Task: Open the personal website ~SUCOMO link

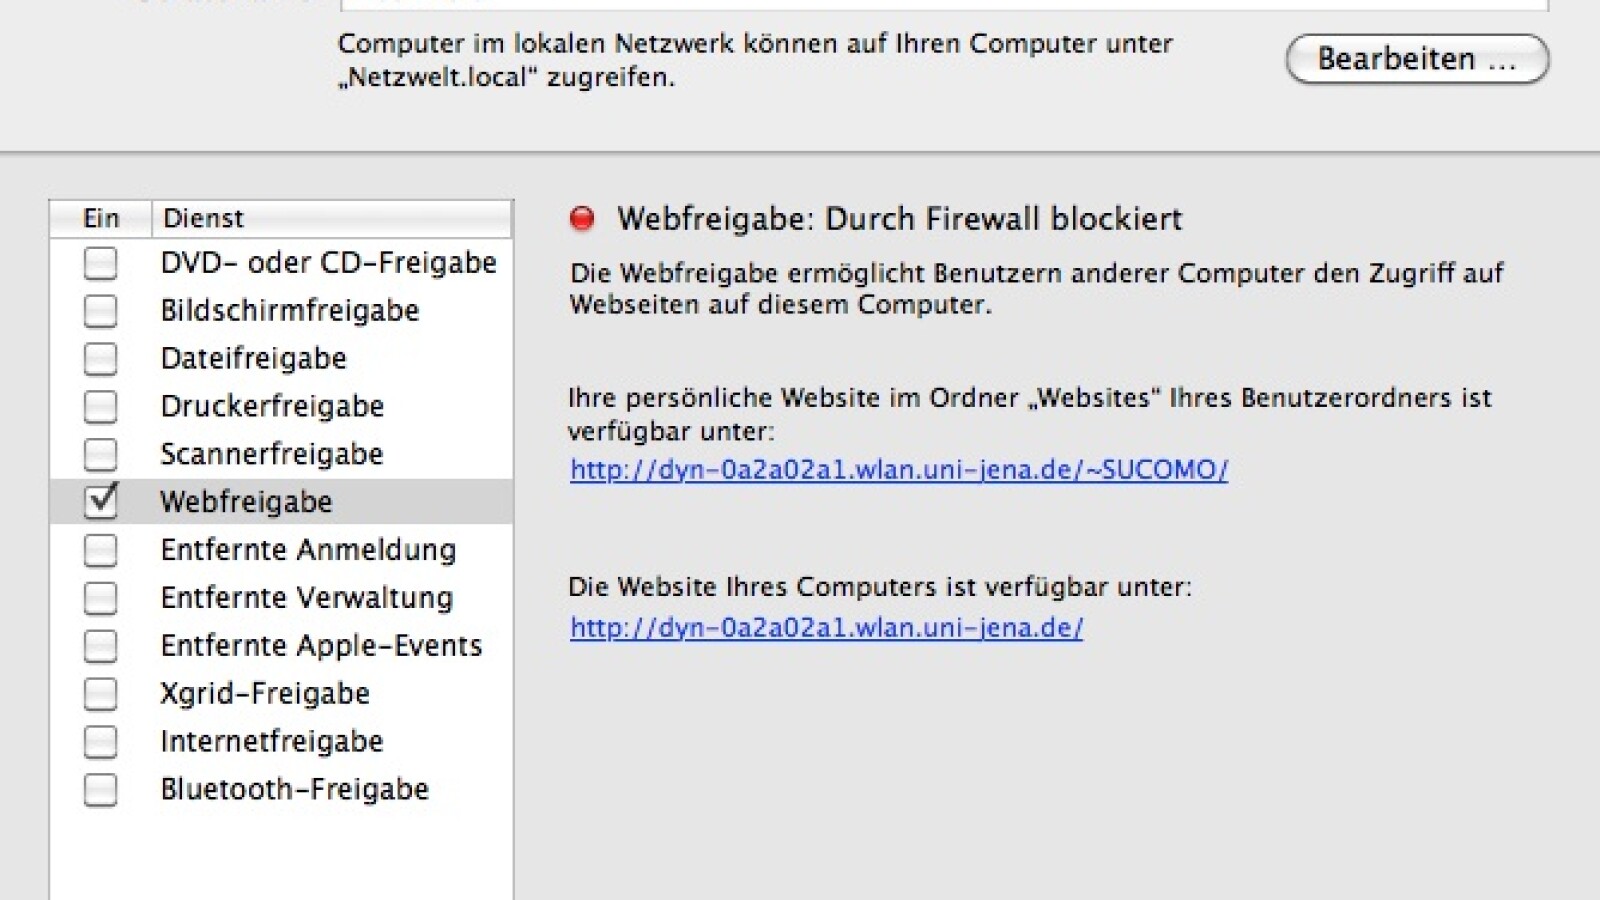Action: pyautogui.click(x=899, y=469)
